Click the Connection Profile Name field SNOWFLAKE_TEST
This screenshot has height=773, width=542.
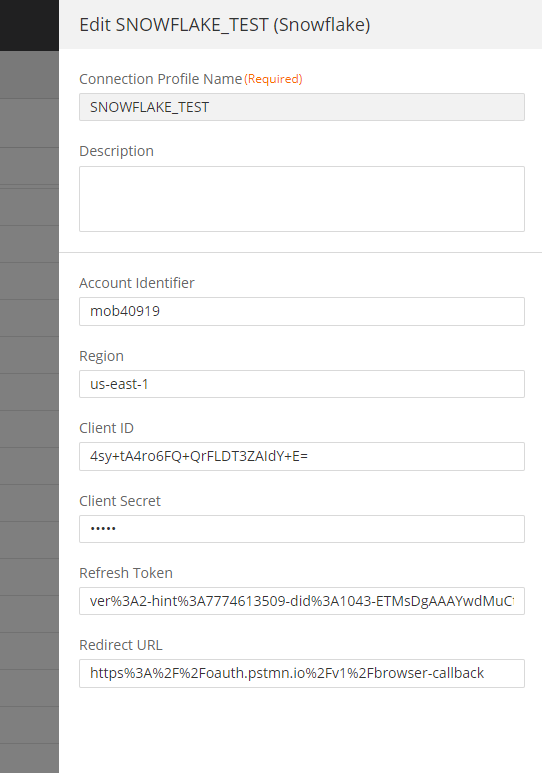(302, 107)
